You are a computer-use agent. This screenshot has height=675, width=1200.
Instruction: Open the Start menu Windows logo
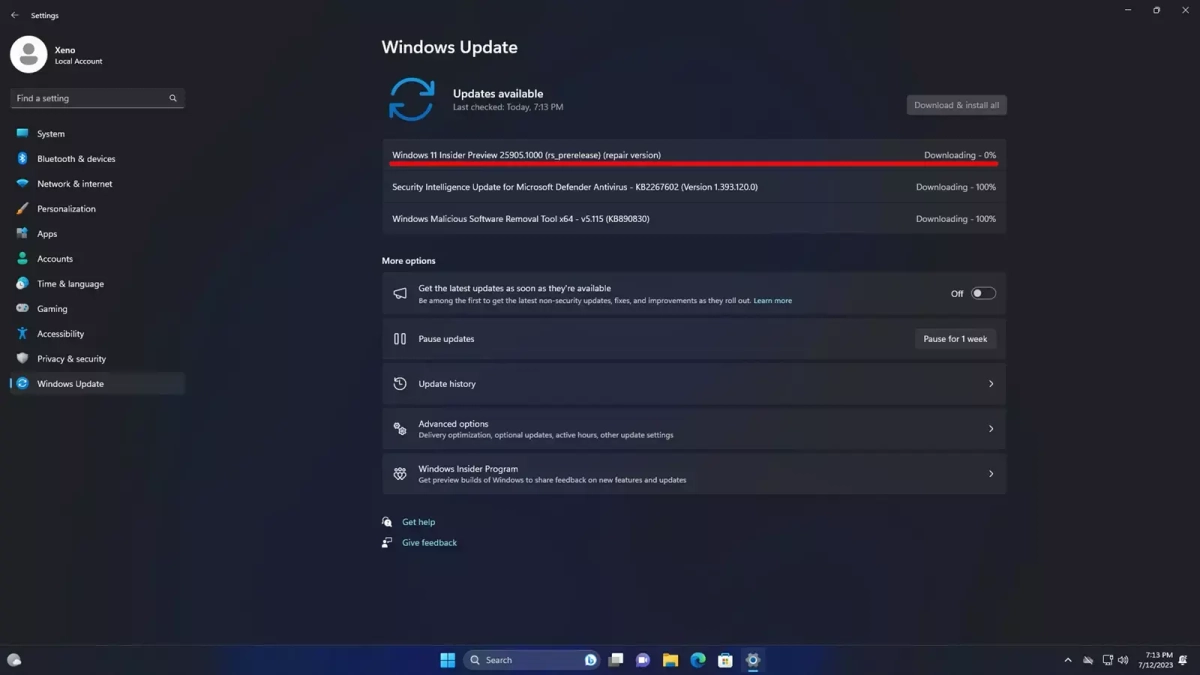pyautogui.click(x=448, y=660)
